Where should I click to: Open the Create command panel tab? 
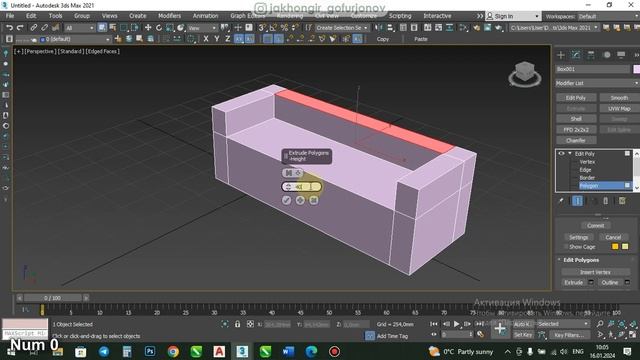coord(561,55)
